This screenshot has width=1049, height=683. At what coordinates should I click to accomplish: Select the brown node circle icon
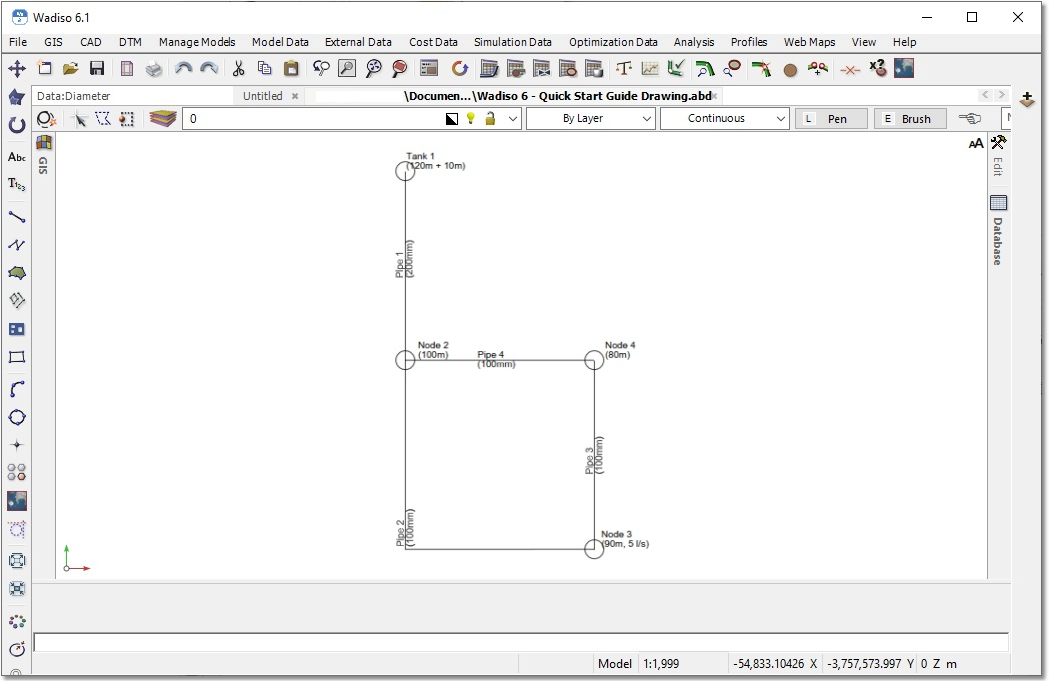[x=790, y=70]
